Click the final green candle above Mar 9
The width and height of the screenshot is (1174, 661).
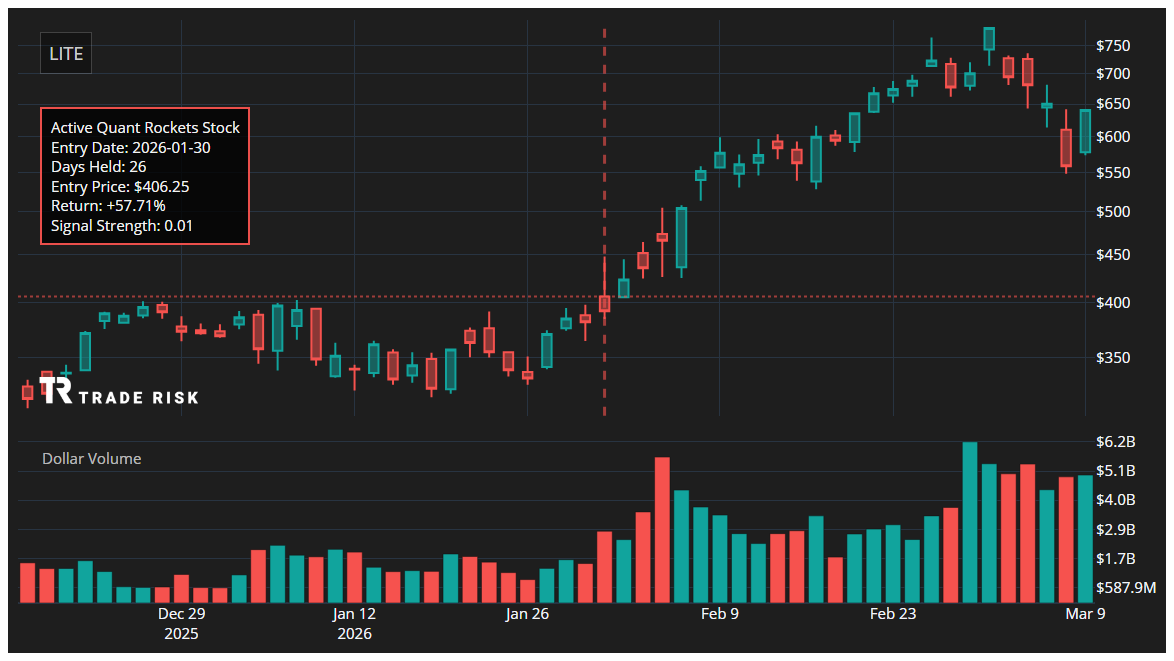(x=1085, y=131)
